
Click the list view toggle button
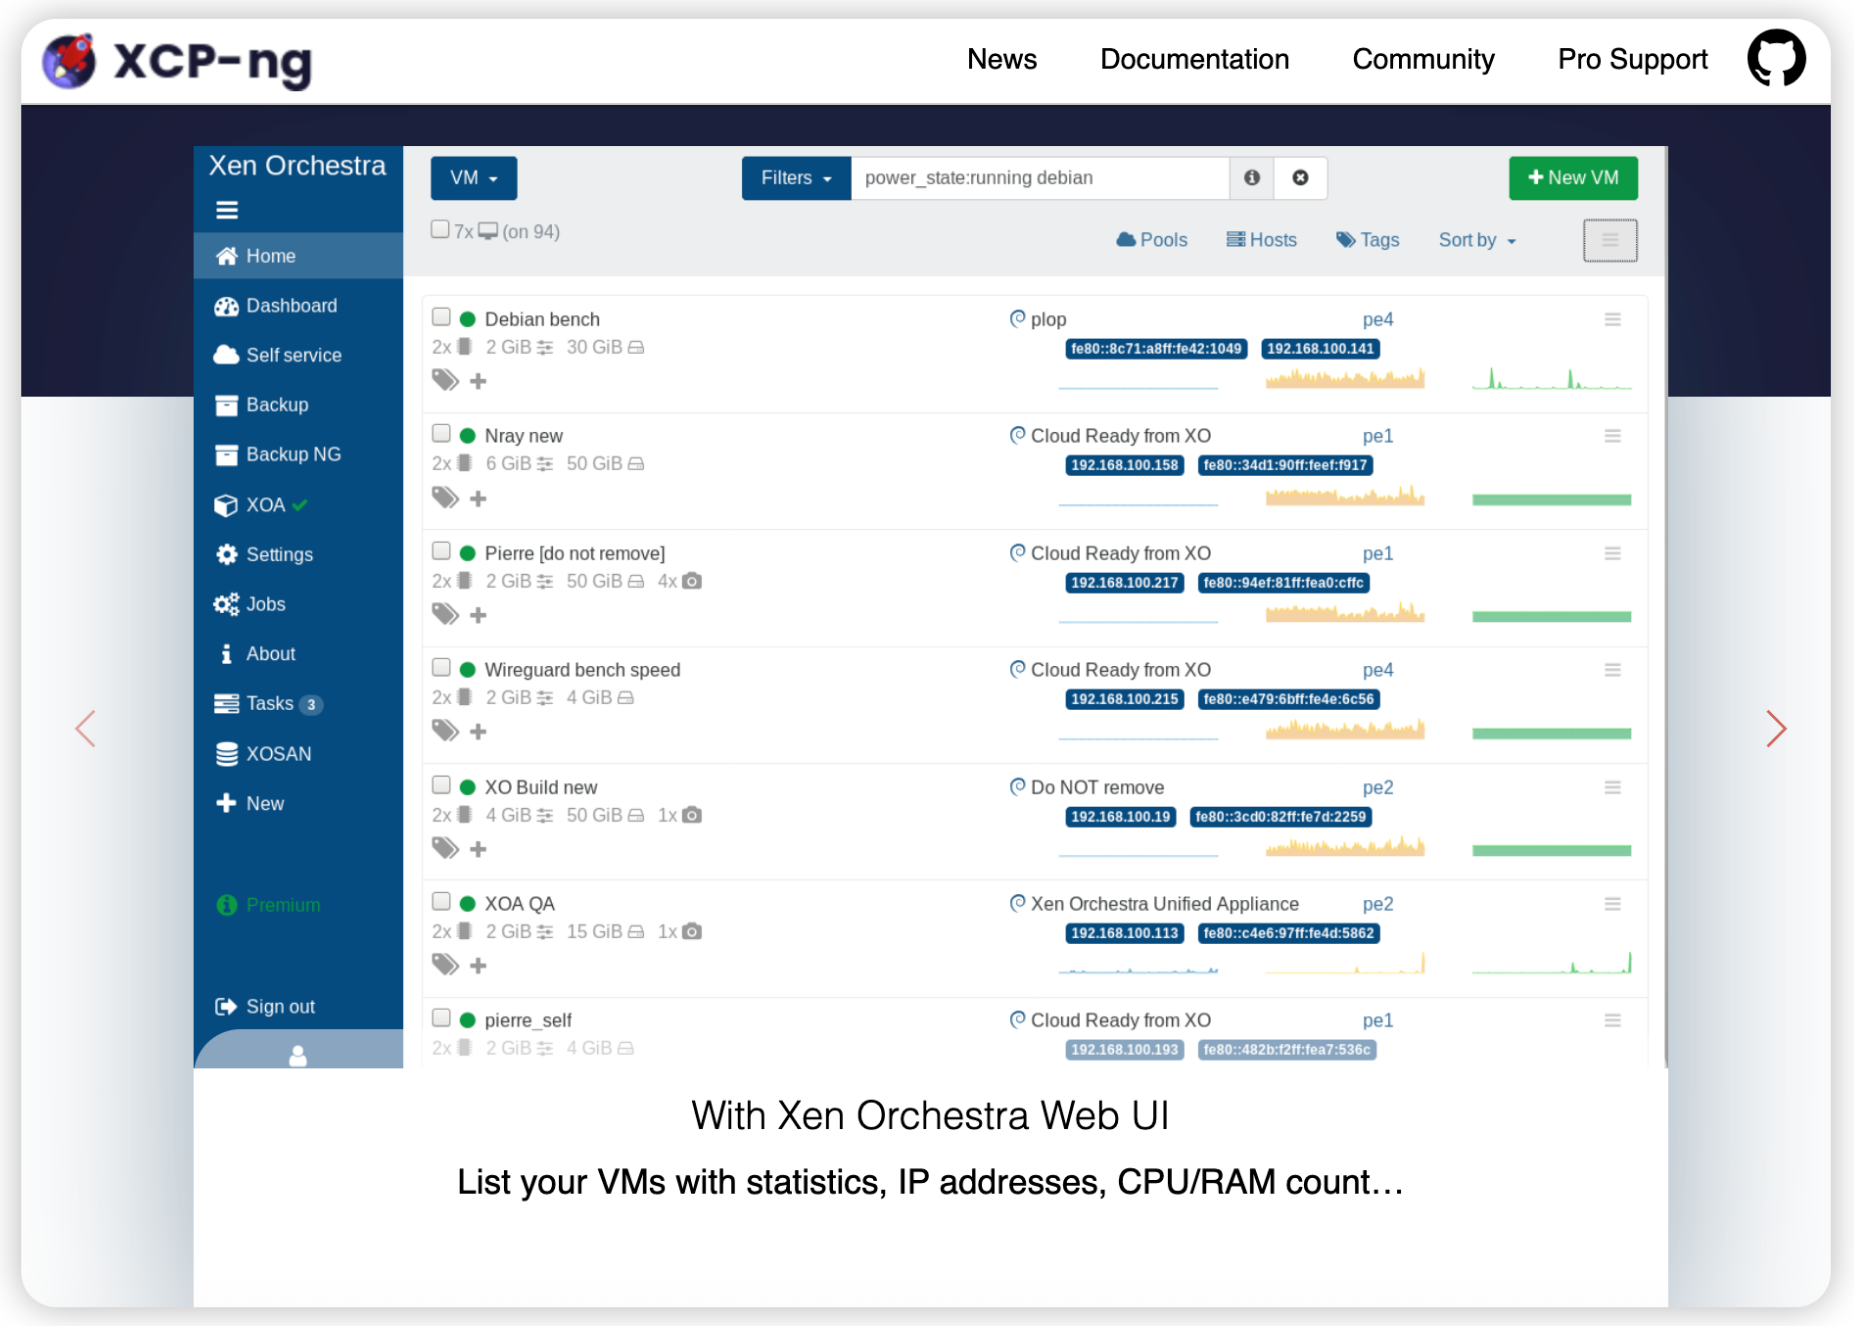pyautogui.click(x=1610, y=240)
